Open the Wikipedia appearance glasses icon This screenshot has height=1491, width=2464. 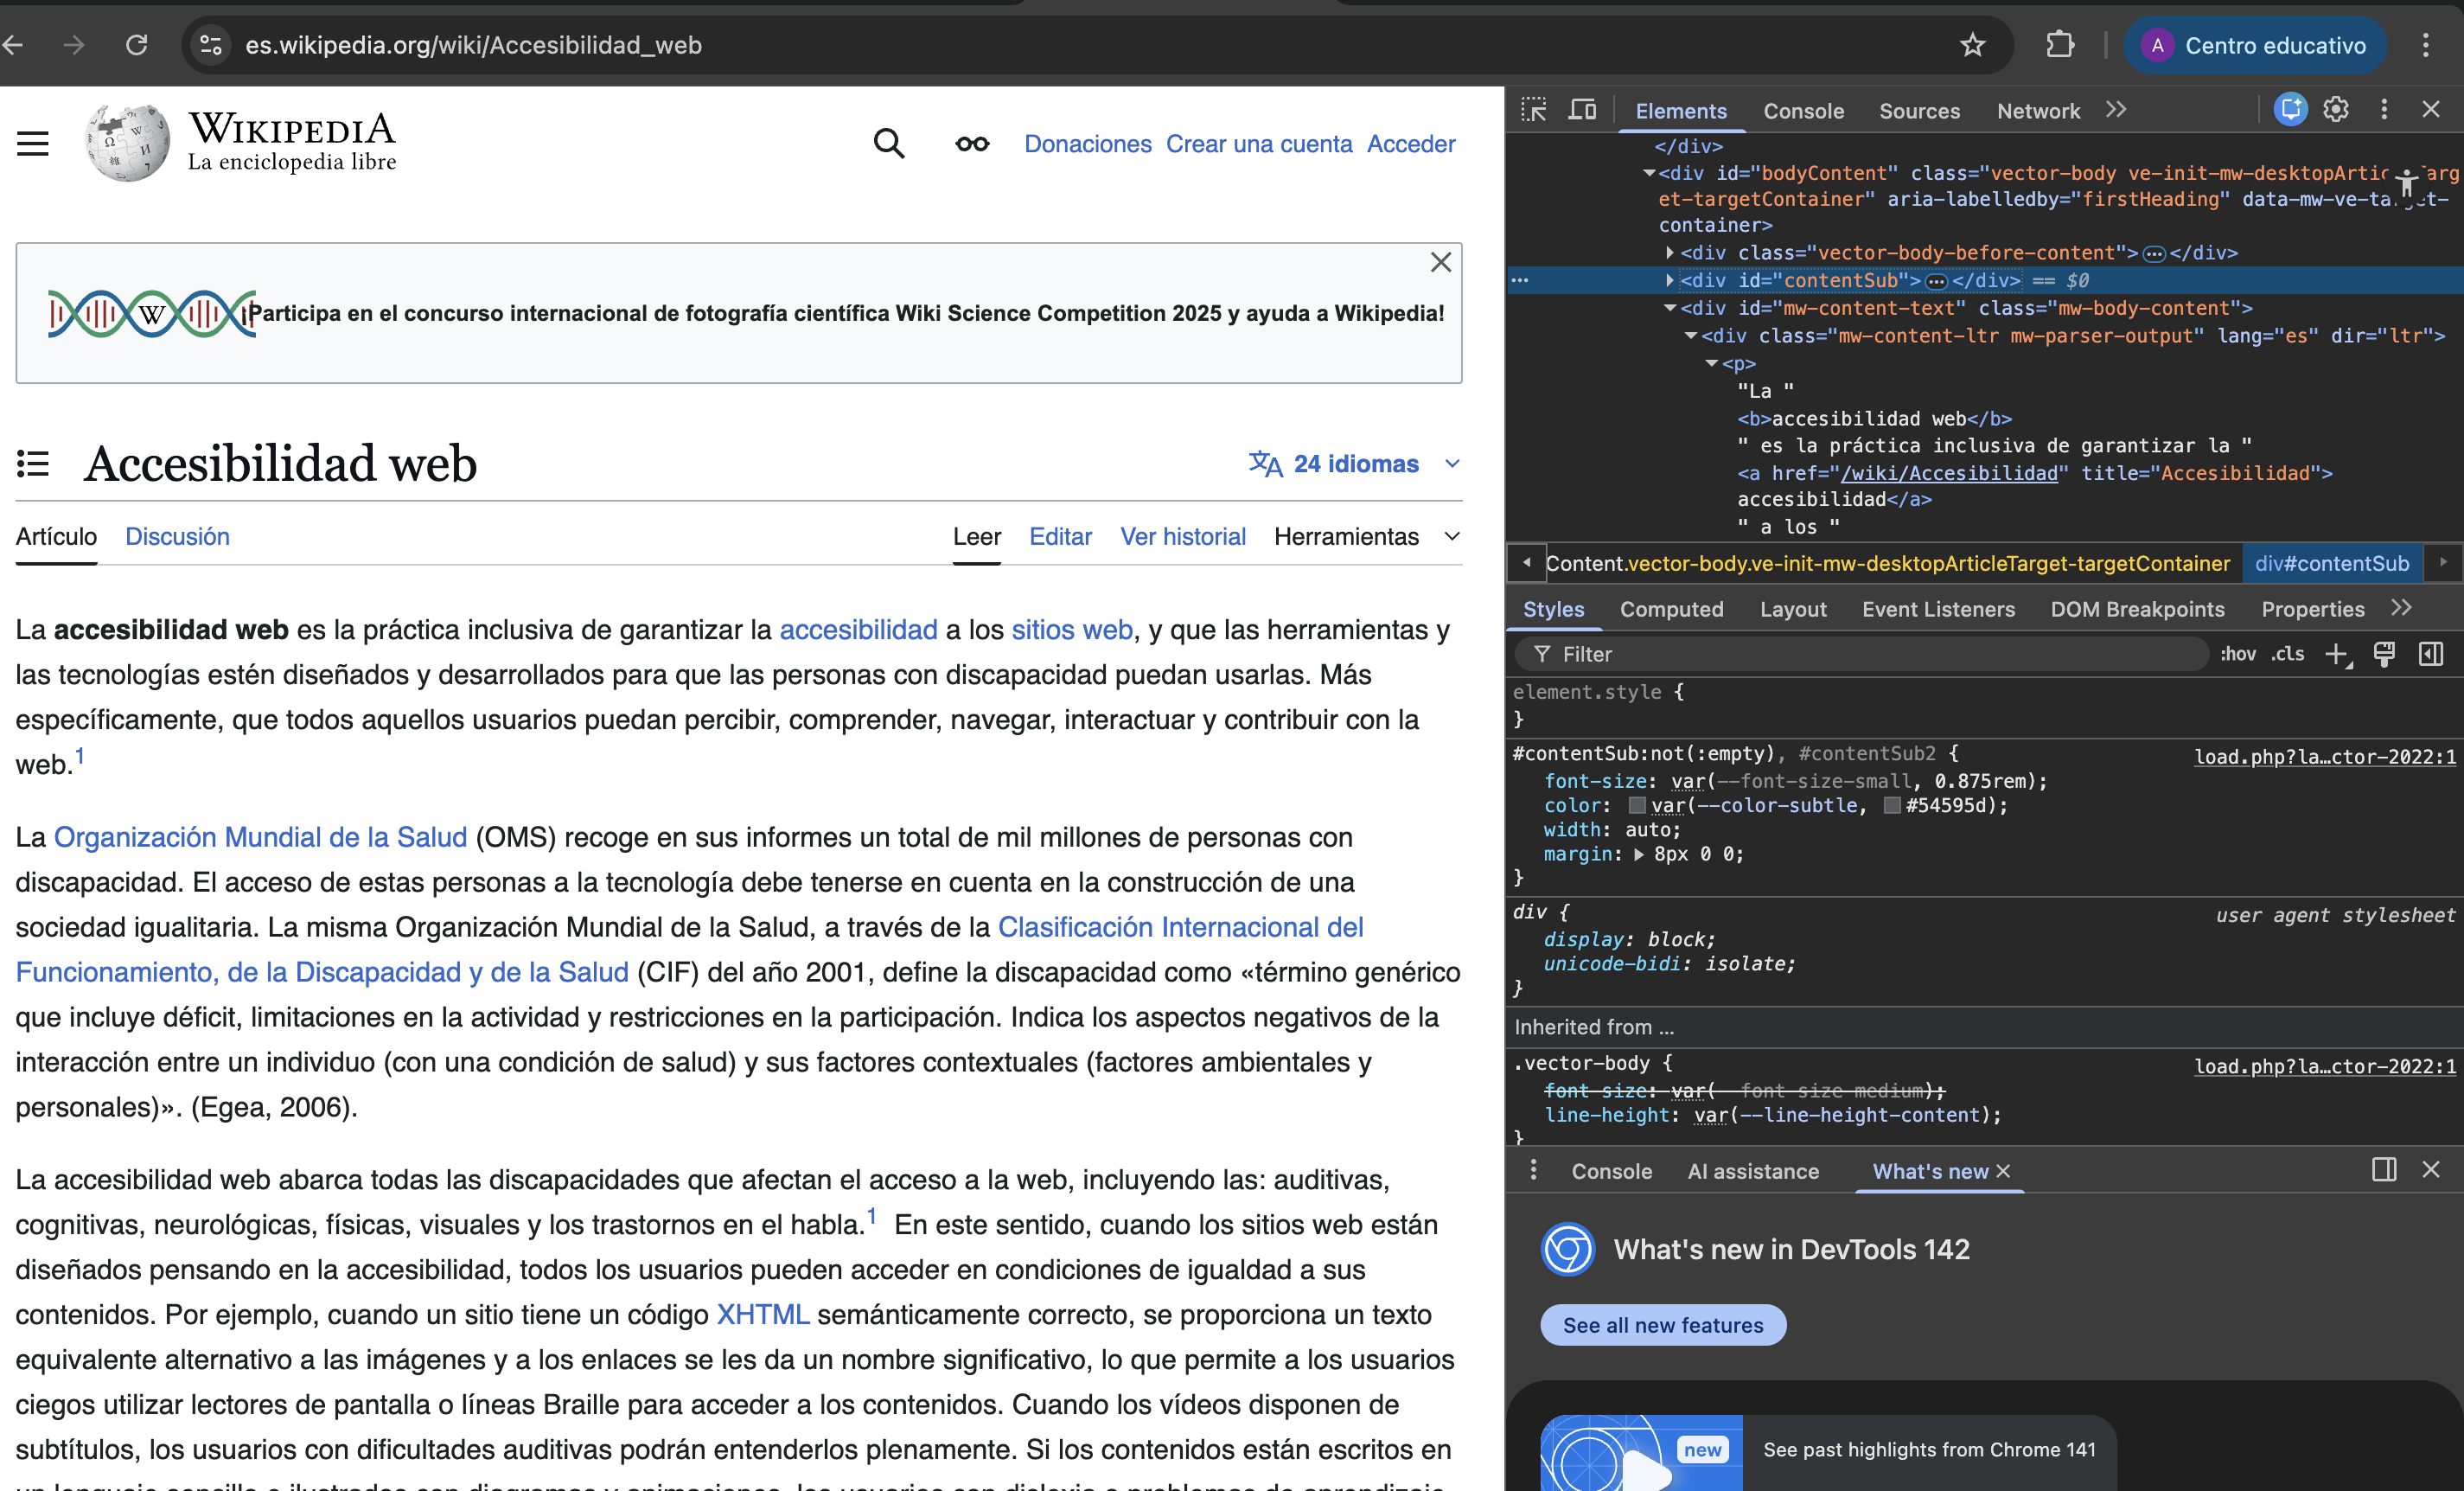click(x=971, y=144)
